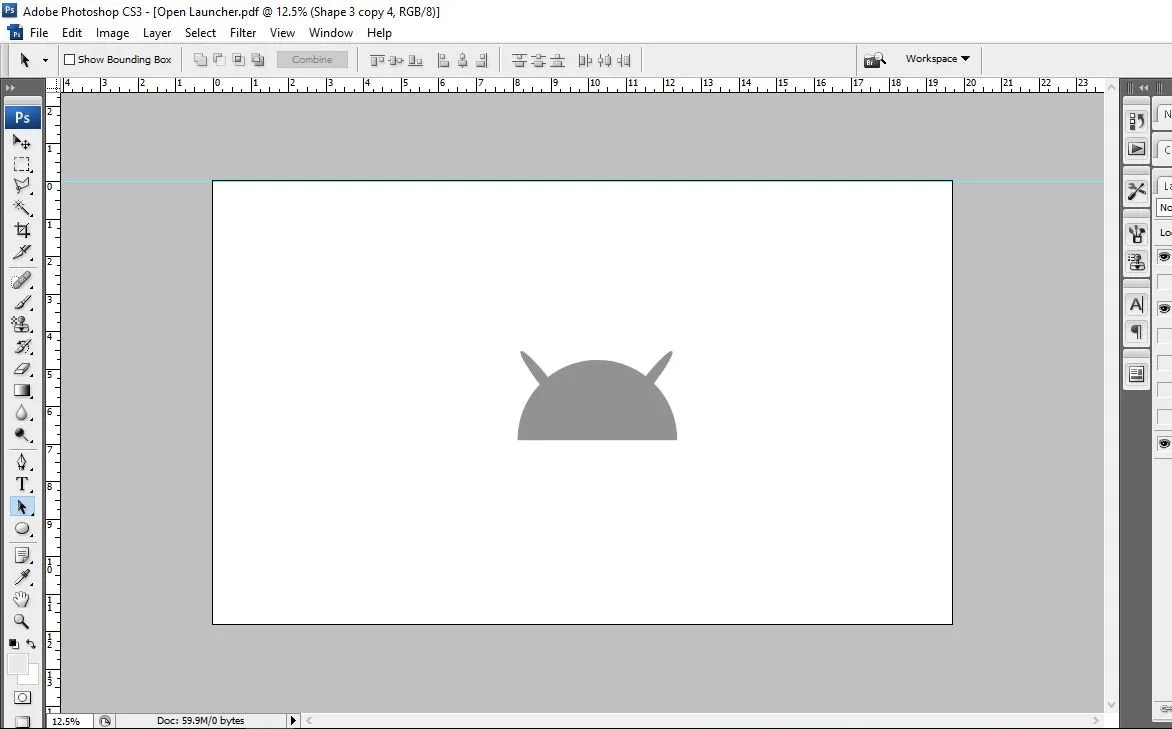Open the Tool Presets panel icon
1172x729 pixels.
tap(1136, 191)
